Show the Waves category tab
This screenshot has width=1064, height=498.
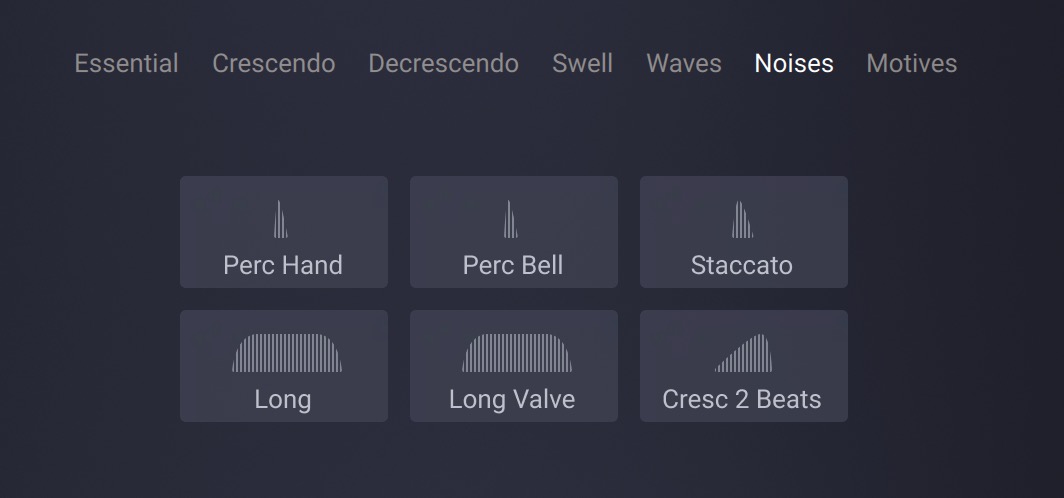point(684,63)
